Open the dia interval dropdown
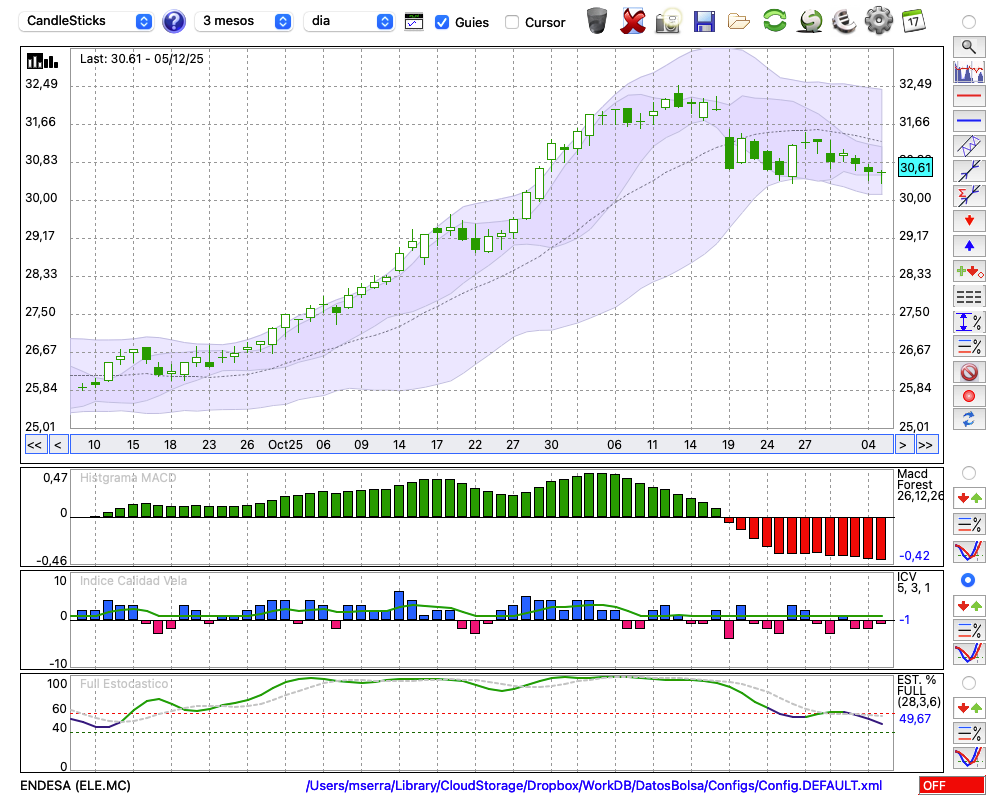 coord(349,21)
